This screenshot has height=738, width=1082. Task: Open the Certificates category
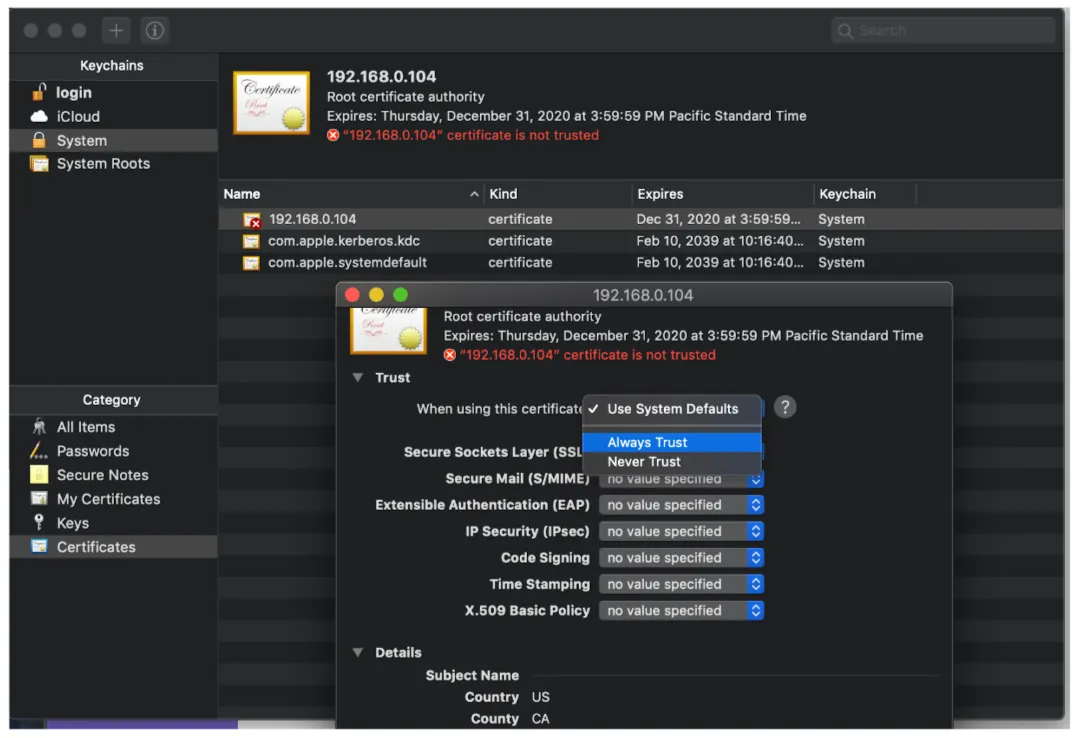tap(113, 547)
